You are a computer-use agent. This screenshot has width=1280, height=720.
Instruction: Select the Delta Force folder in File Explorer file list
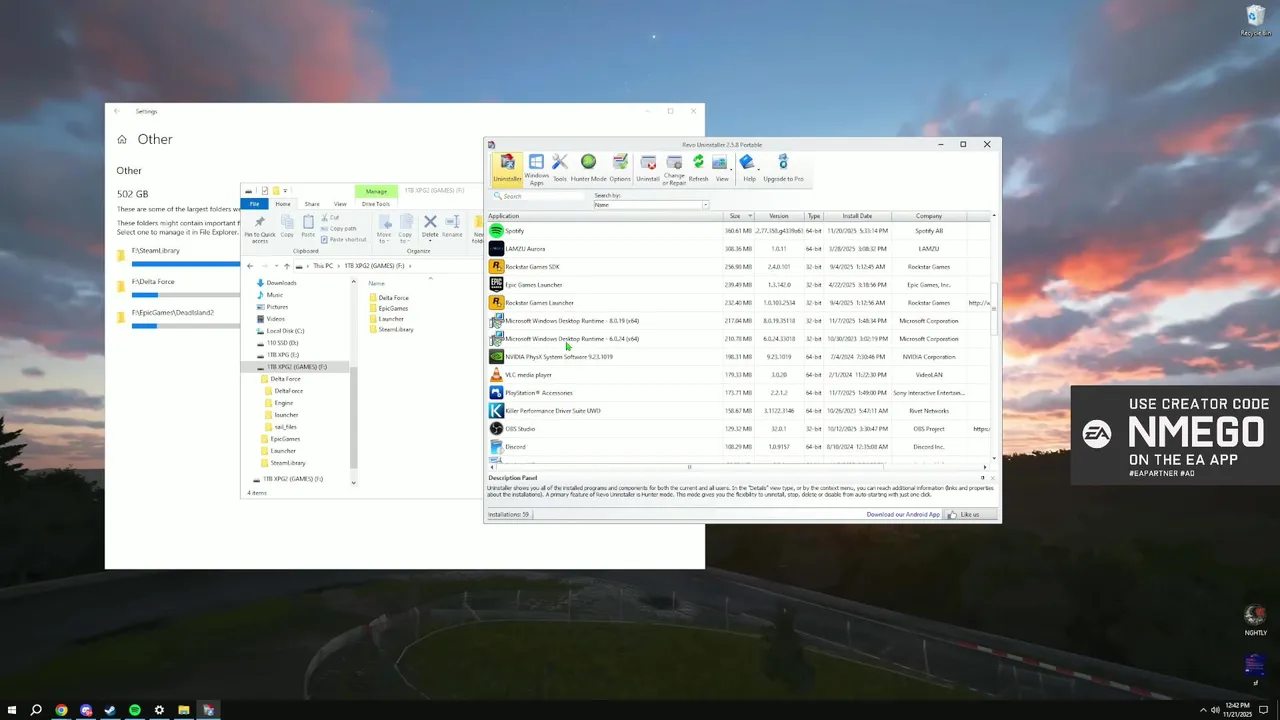click(388, 298)
